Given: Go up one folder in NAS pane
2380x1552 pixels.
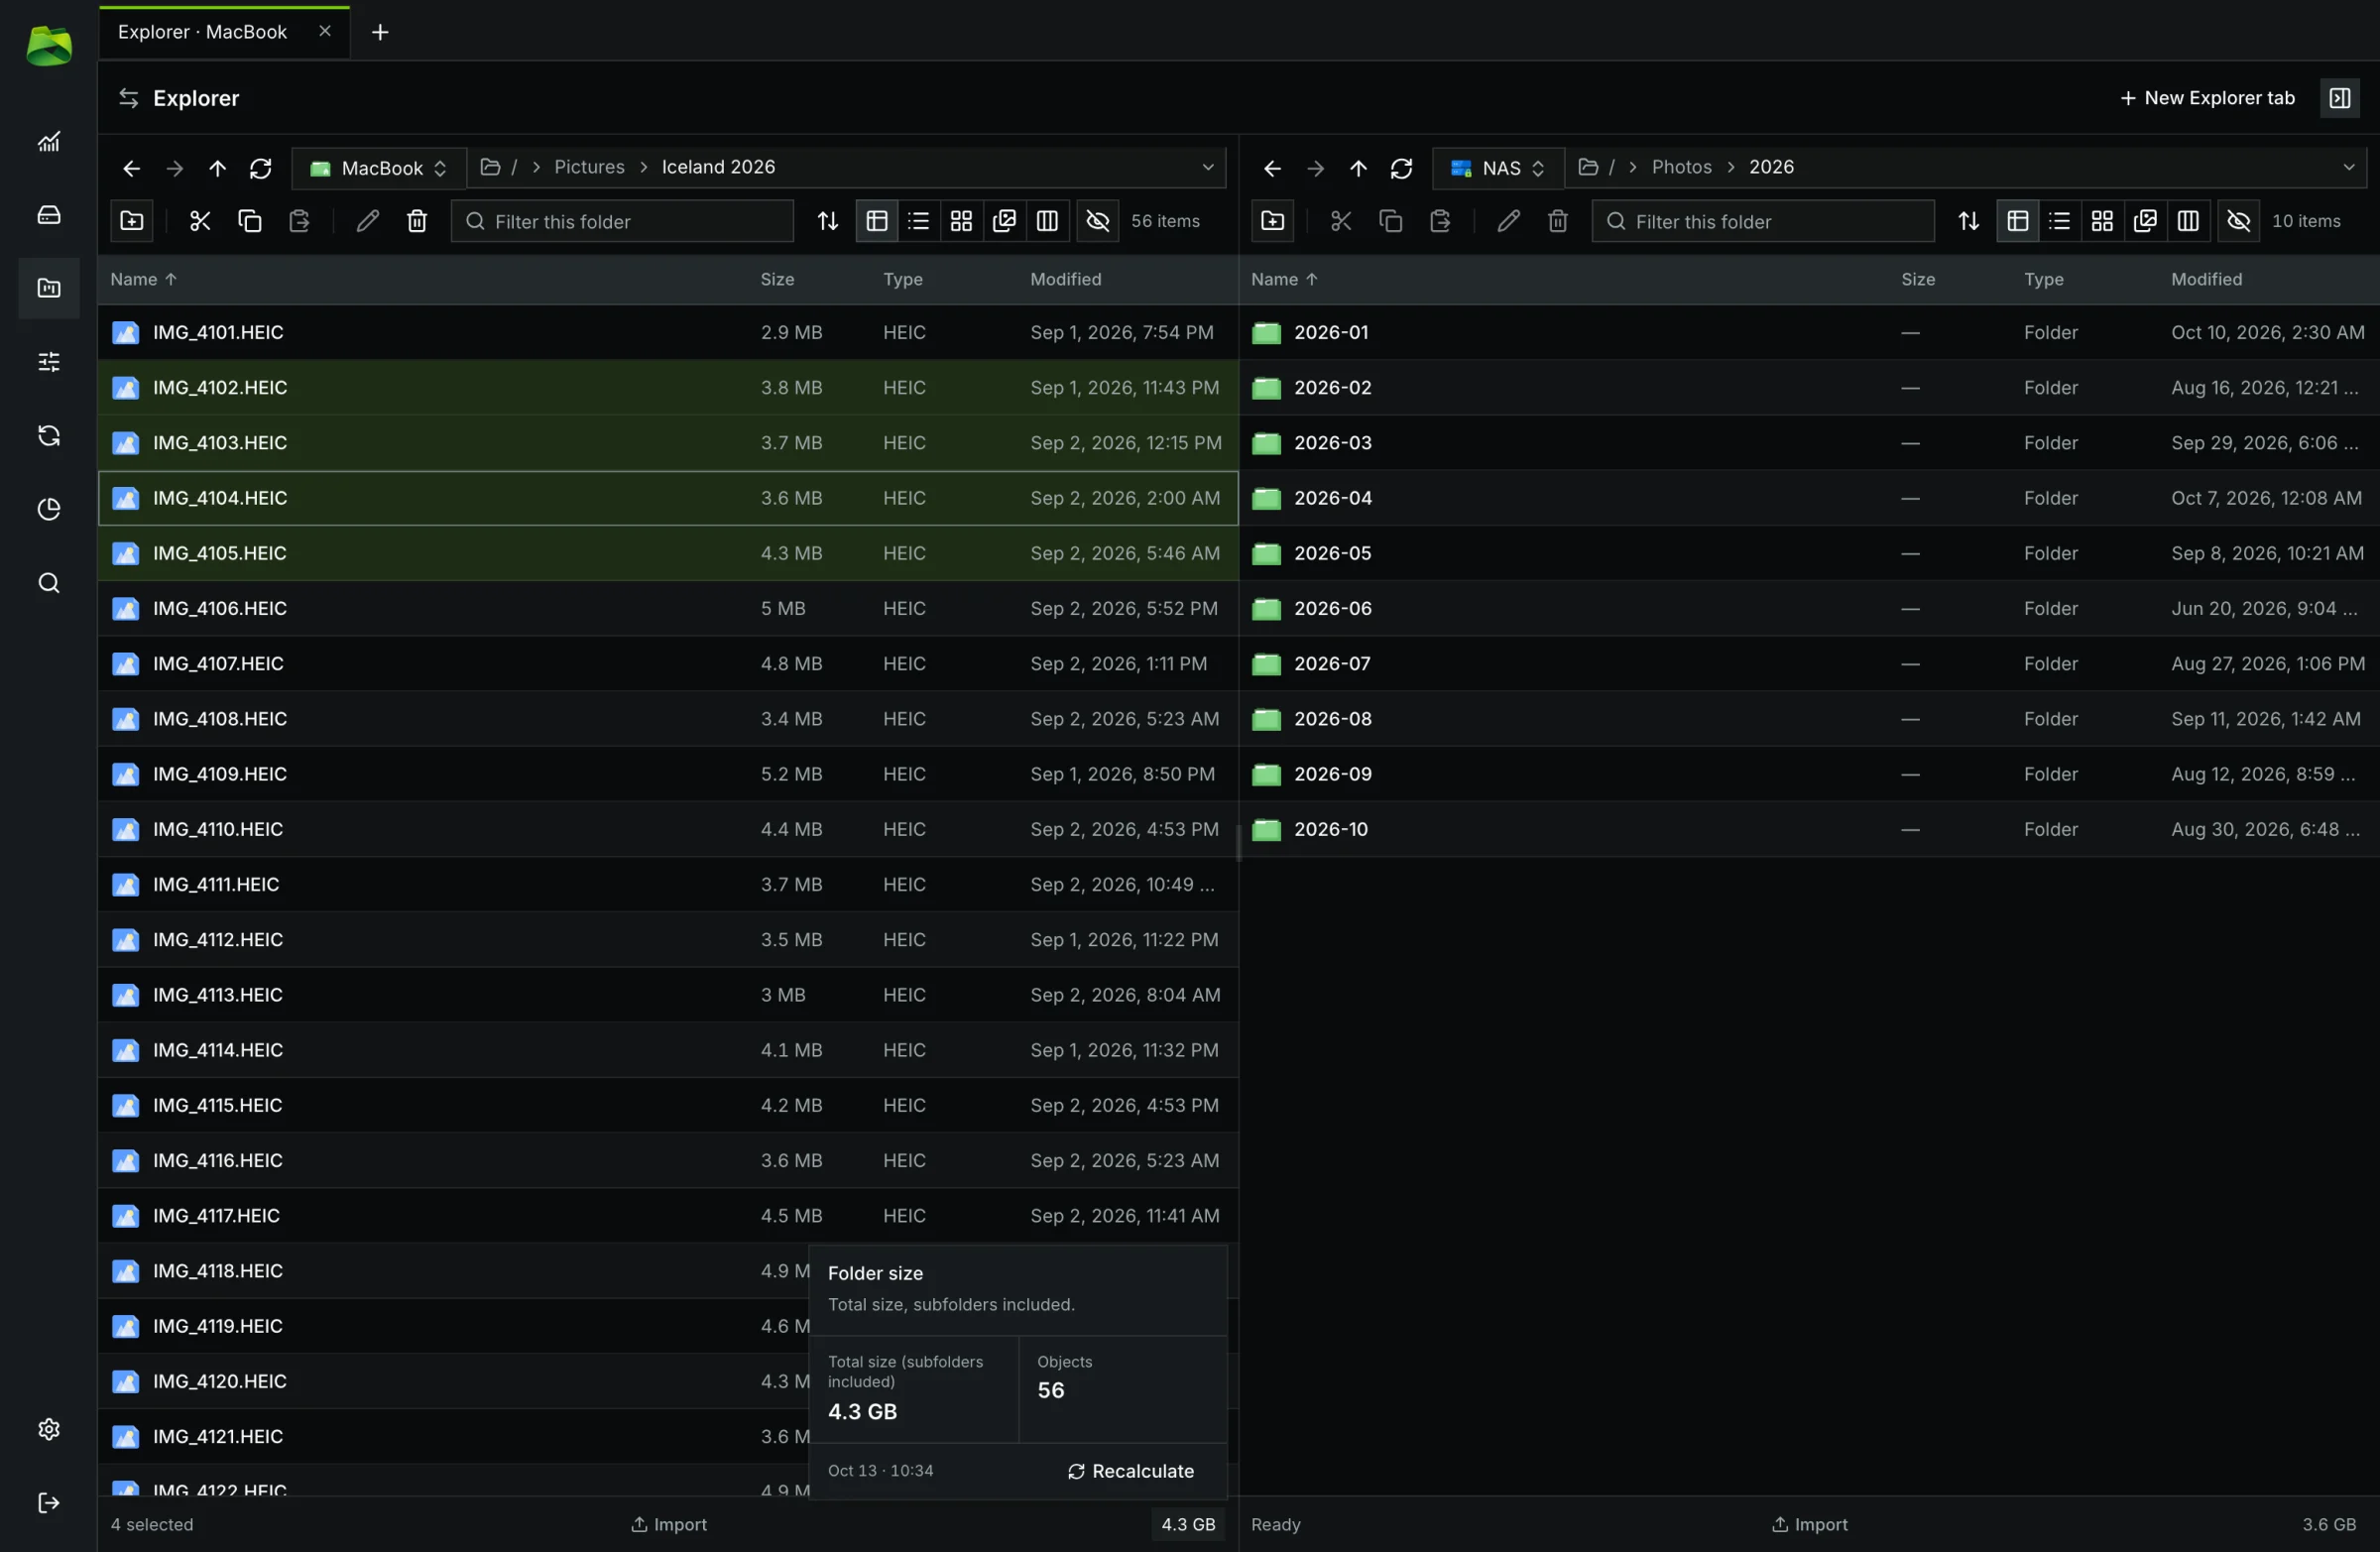Looking at the screenshot, I should coord(1358,168).
